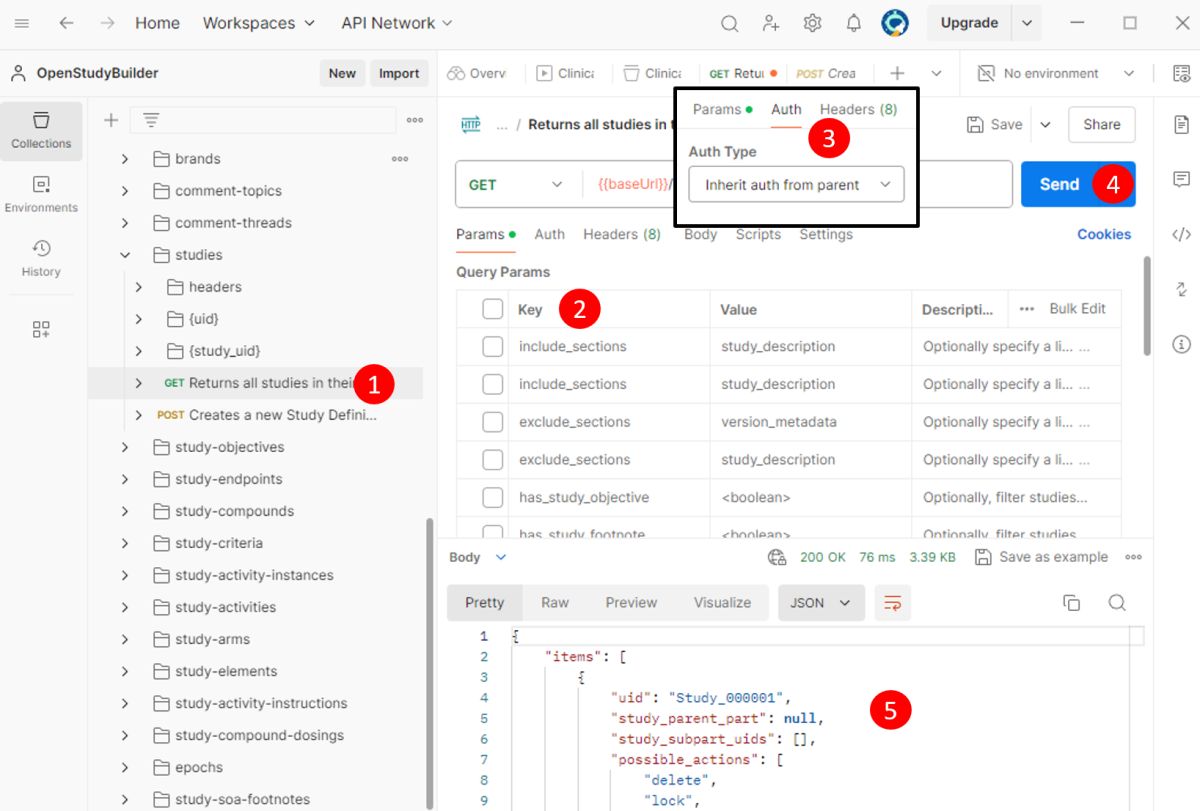
Task: Toggle the wrap lines button in response
Action: 893,602
